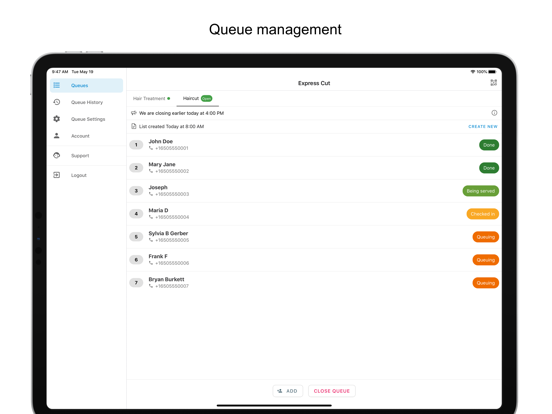Click position number 1 badge
The image size is (552, 414).
click(x=136, y=145)
